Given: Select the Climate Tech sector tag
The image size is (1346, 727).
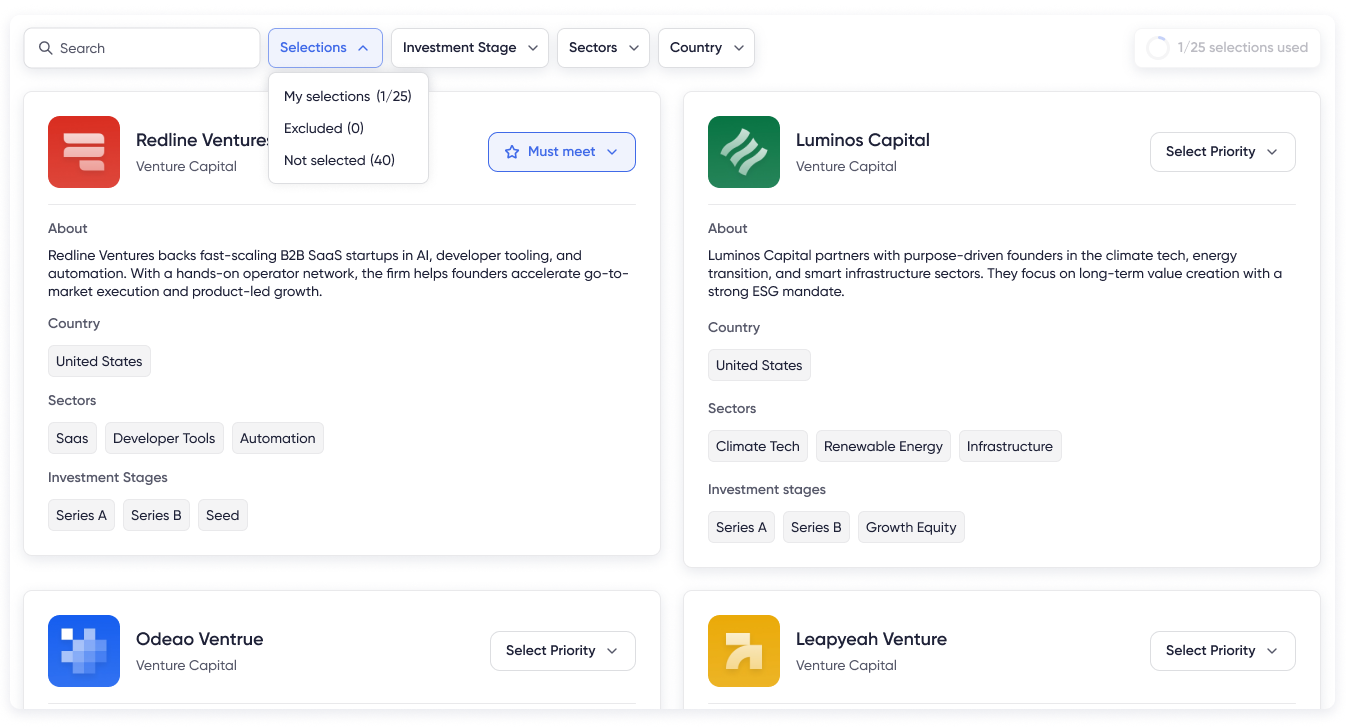Looking at the screenshot, I should point(757,446).
